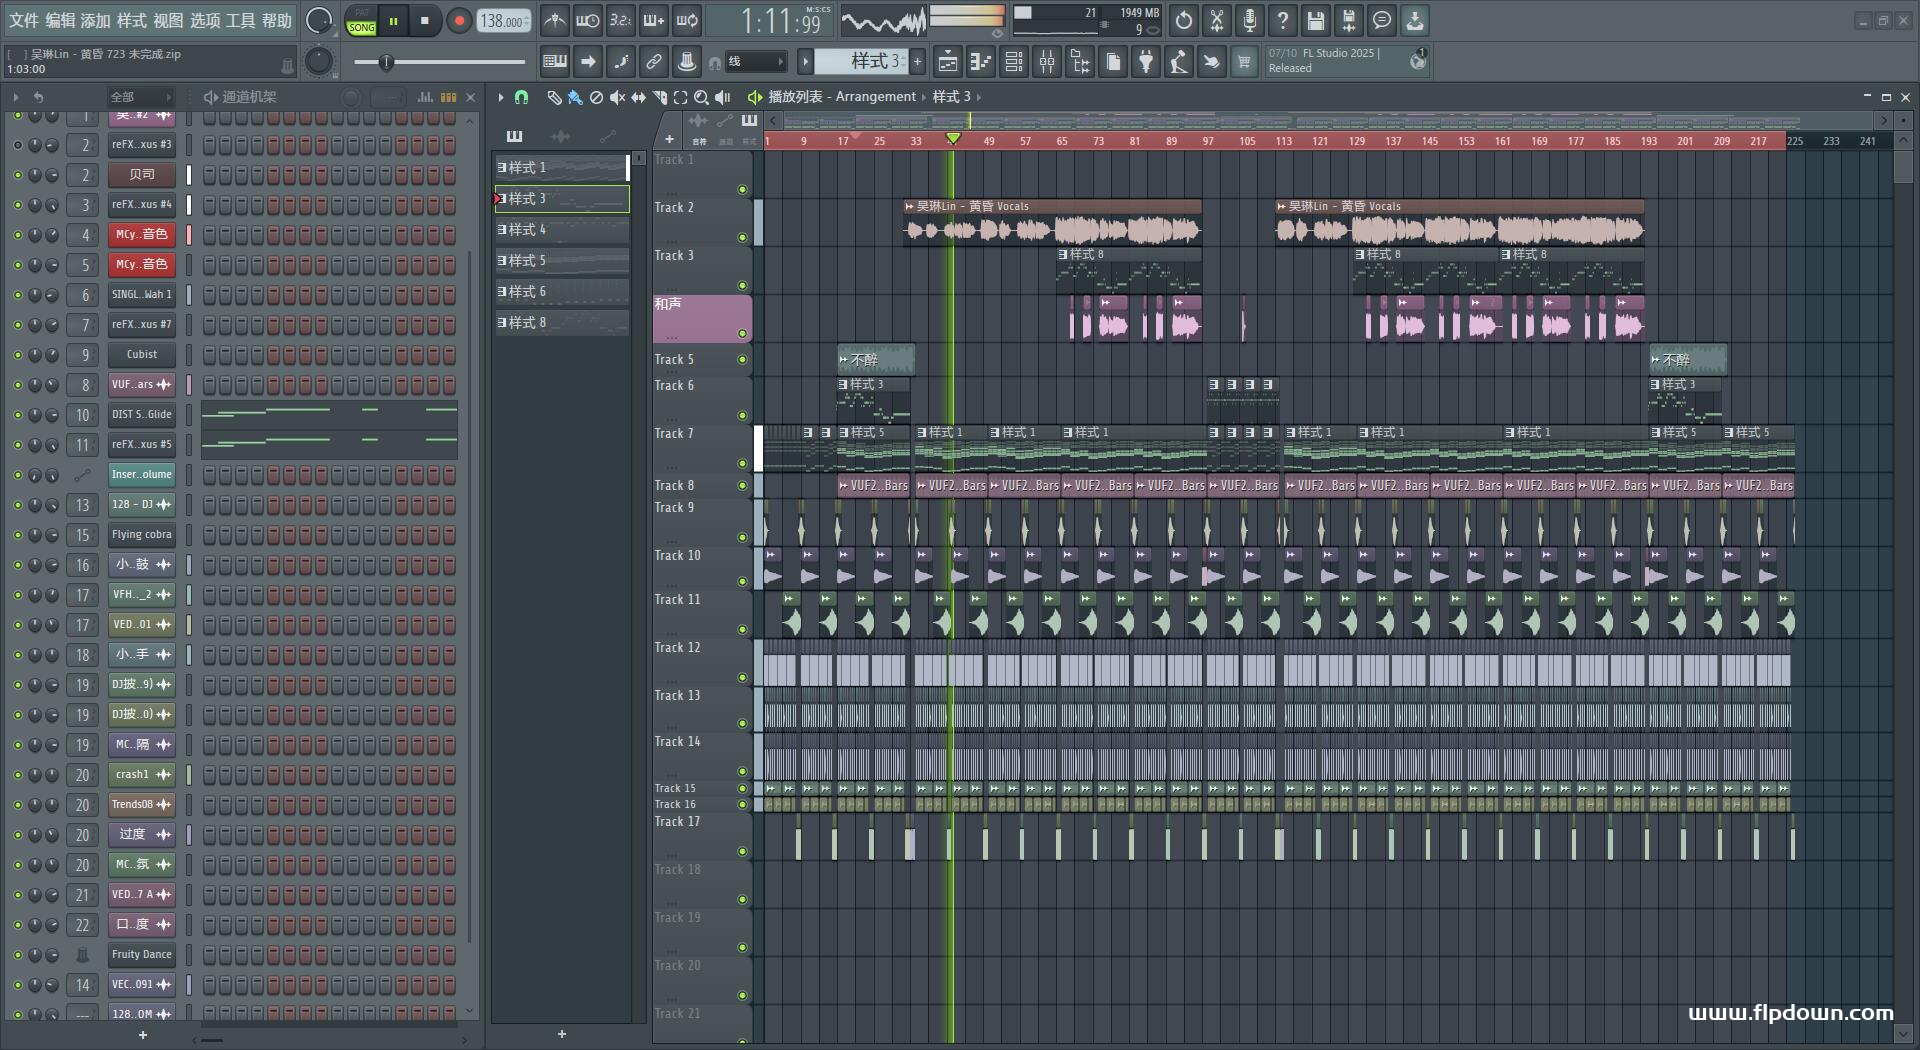Mute the Cubist channel

[17, 355]
